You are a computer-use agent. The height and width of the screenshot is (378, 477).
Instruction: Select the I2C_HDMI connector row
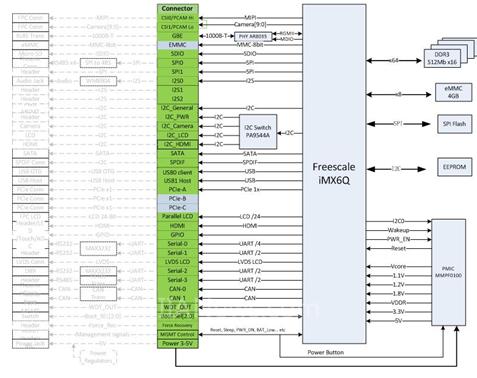click(x=178, y=144)
